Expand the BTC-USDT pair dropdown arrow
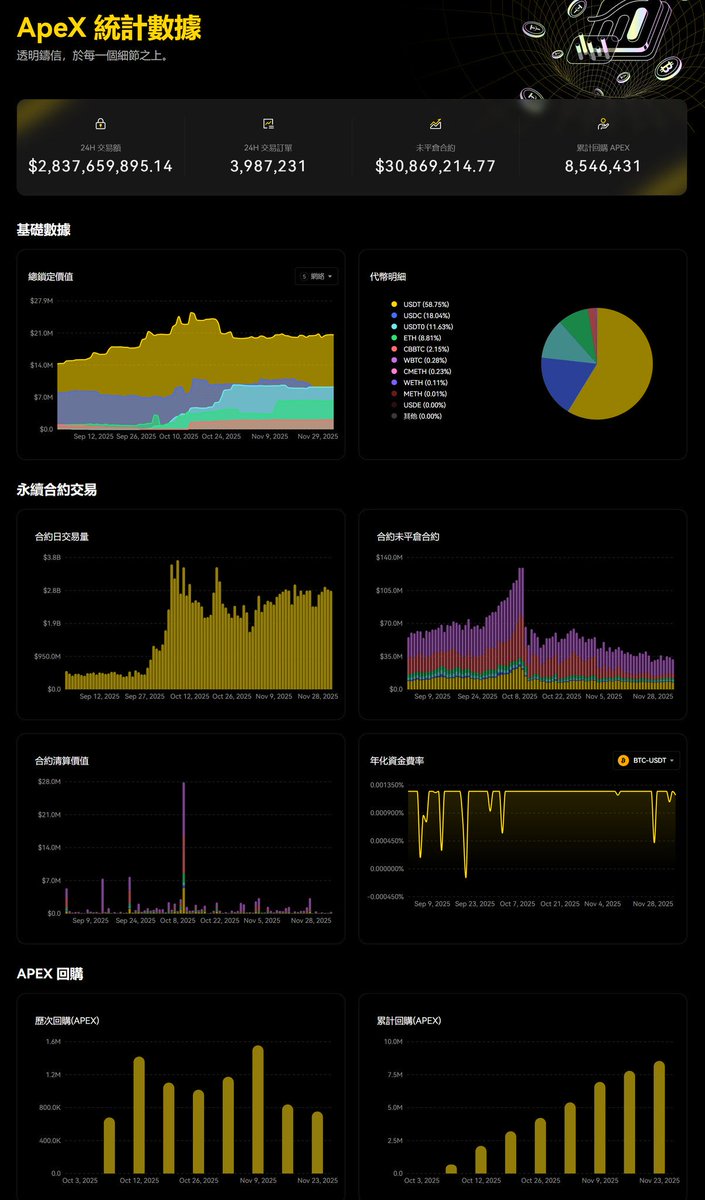The width and height of the screenshot is (705, 1200). [x=672, y=761]
